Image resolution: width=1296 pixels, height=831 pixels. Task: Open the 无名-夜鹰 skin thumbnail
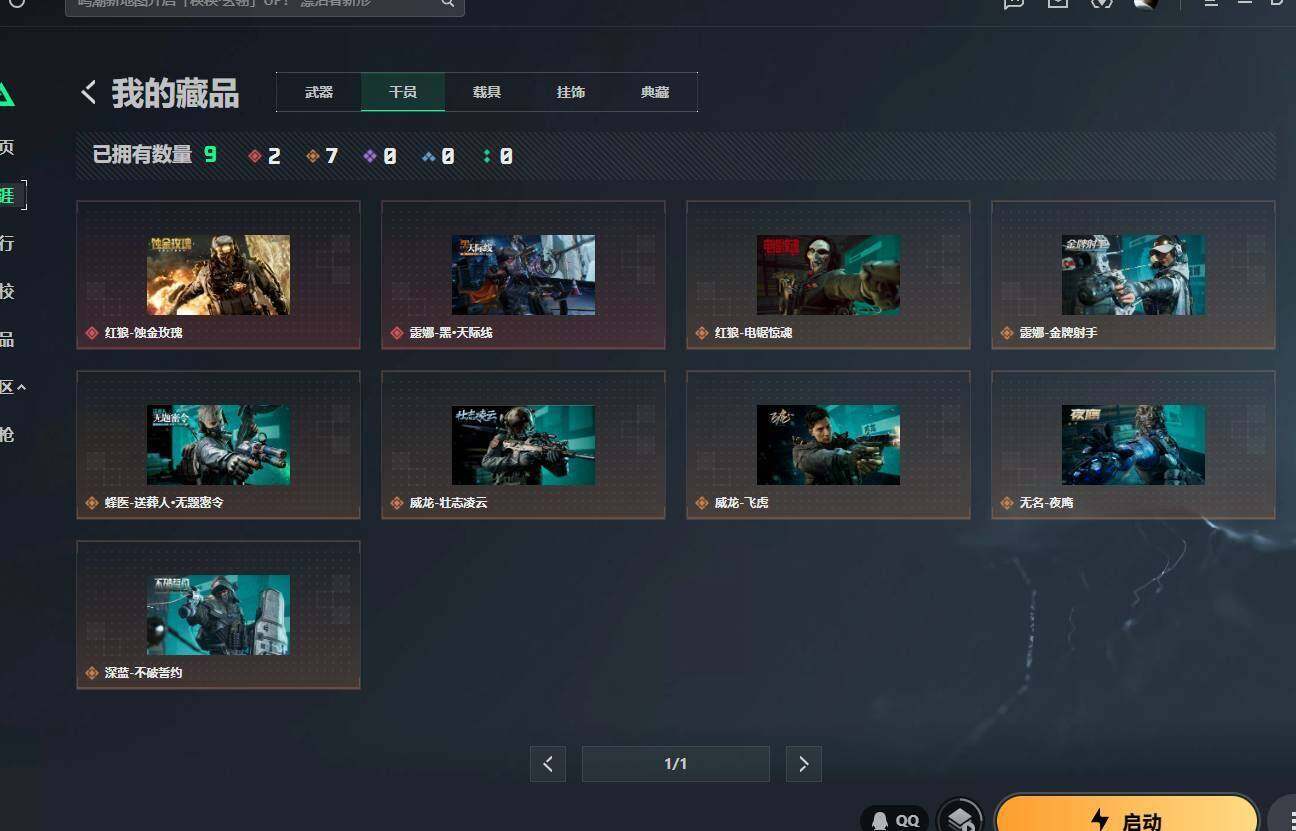(1133, 445)
